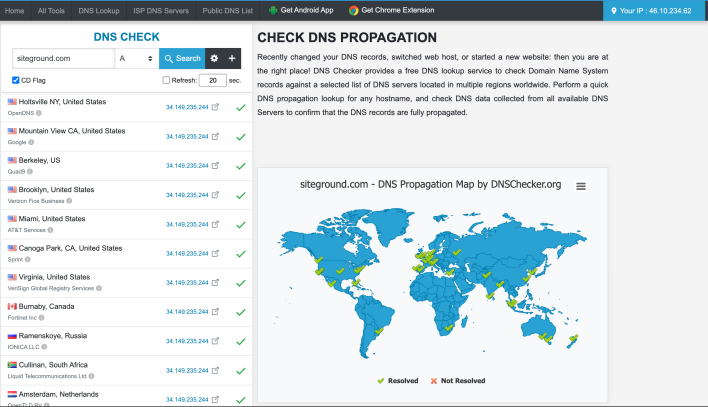Click info icon next to Fortinet Inc
This screenshot has width=708, height=407.
(42, 318)
